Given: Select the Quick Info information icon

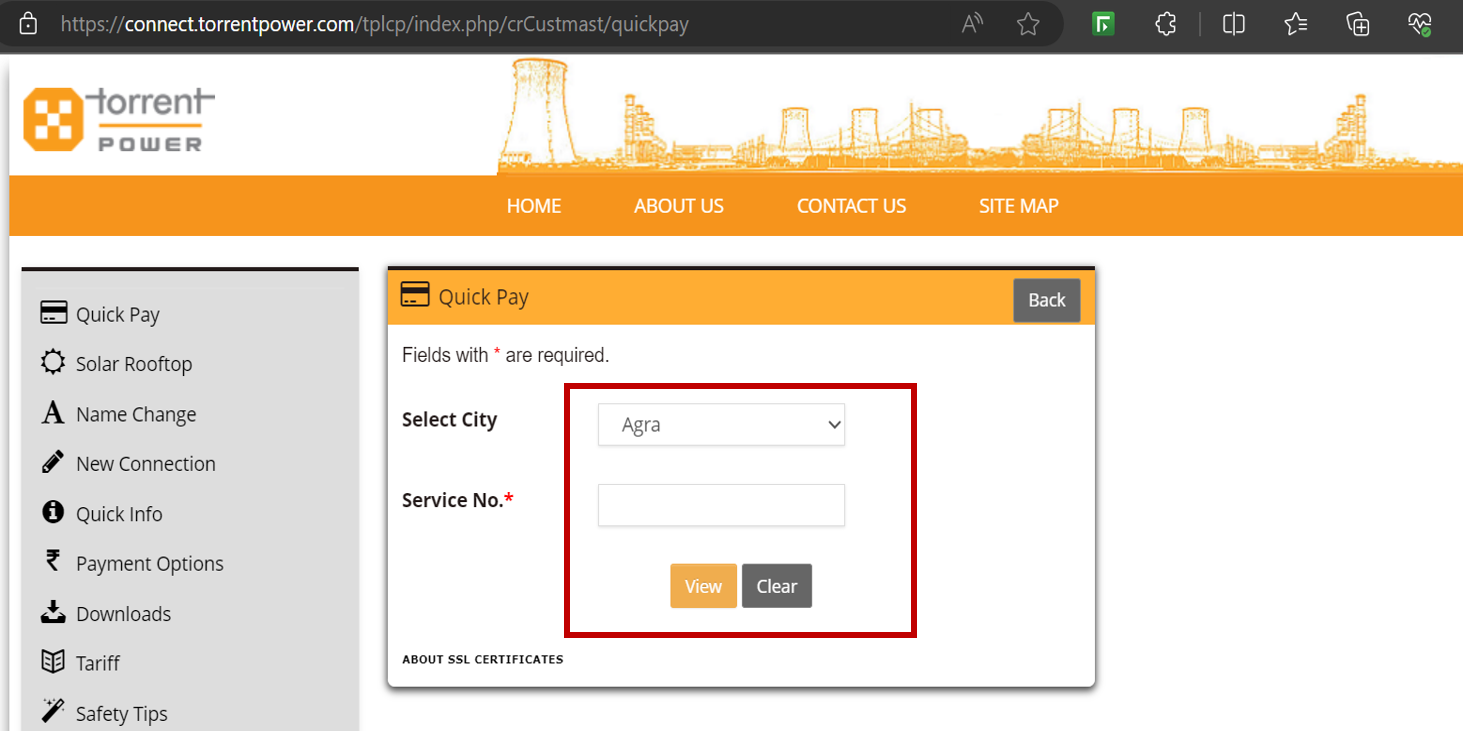Looking at the screenshot, I should pyautogui.click(x=52, y=513).
